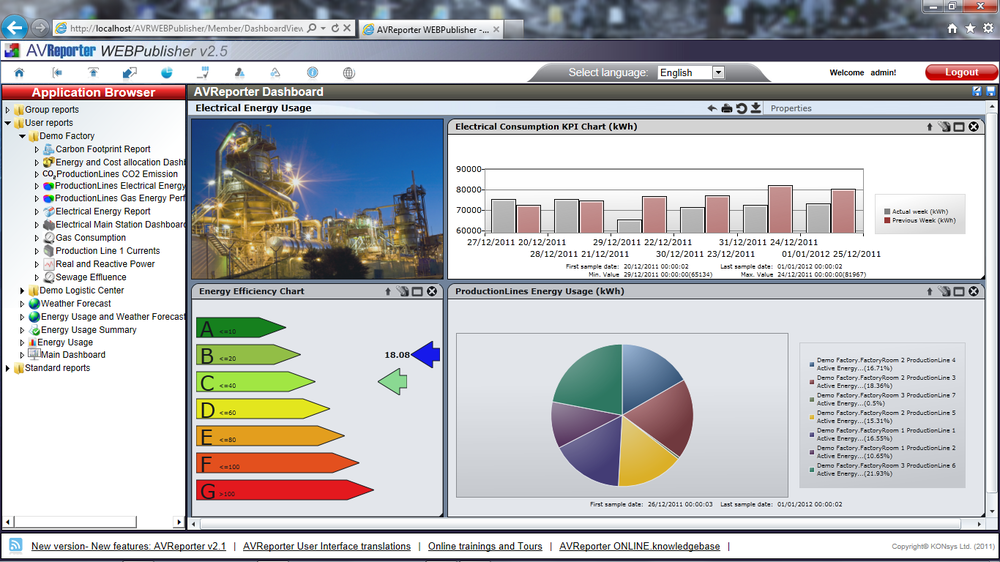1000x562 pixels.
Task: Select Gas Consumption report
Action: pos(91,237)
